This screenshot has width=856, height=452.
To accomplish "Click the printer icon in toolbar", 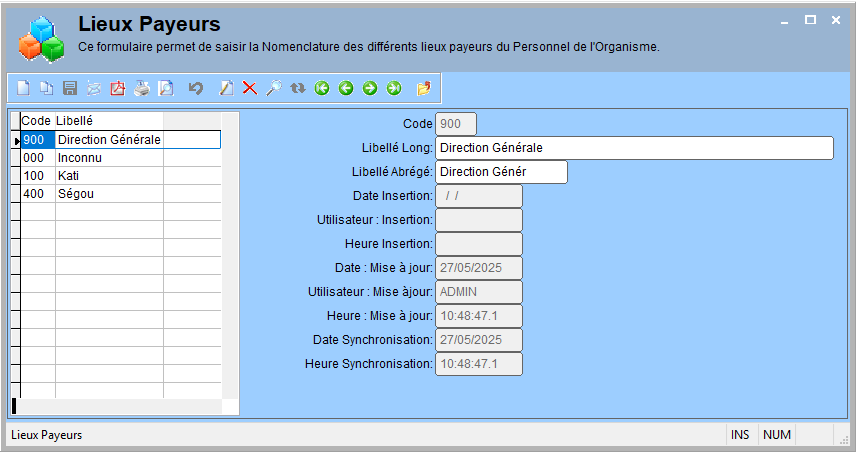I will point(142,88).
